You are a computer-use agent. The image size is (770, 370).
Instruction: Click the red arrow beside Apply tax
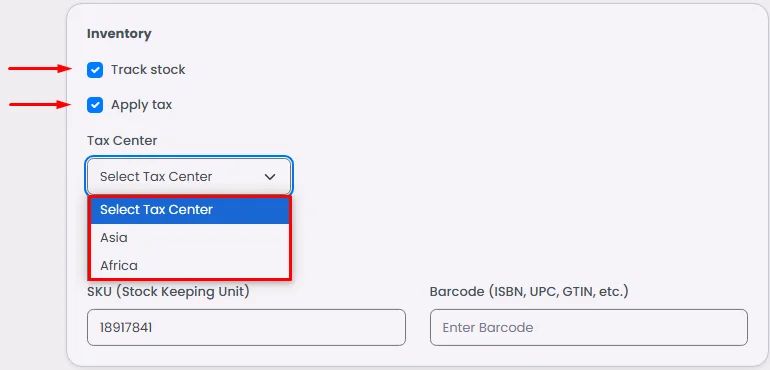pyautogui.click(x=40, y=104)
